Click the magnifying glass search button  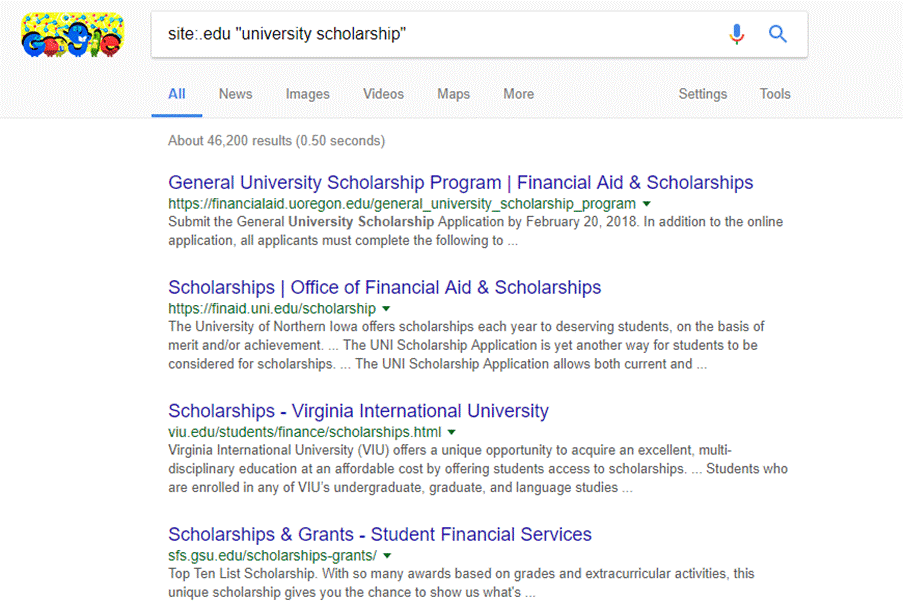point(778,35)
